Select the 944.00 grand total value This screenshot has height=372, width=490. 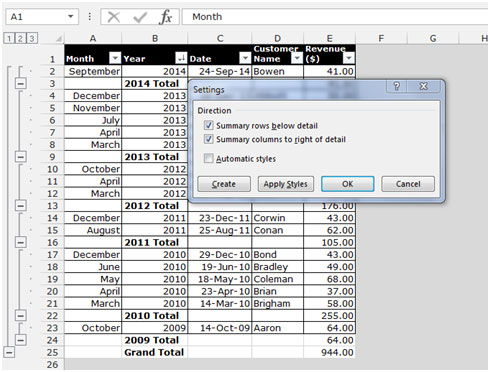click(x=329, y=352)
